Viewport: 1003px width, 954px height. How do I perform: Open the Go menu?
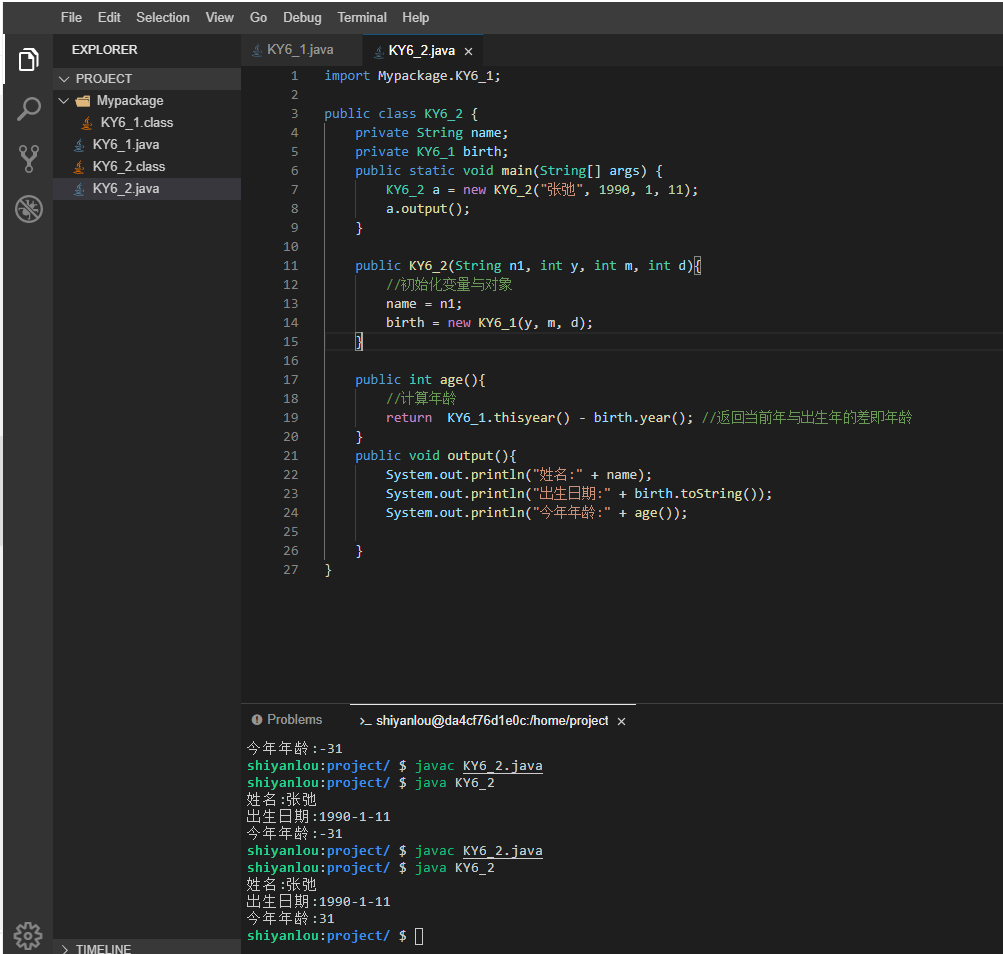point(258,17)
